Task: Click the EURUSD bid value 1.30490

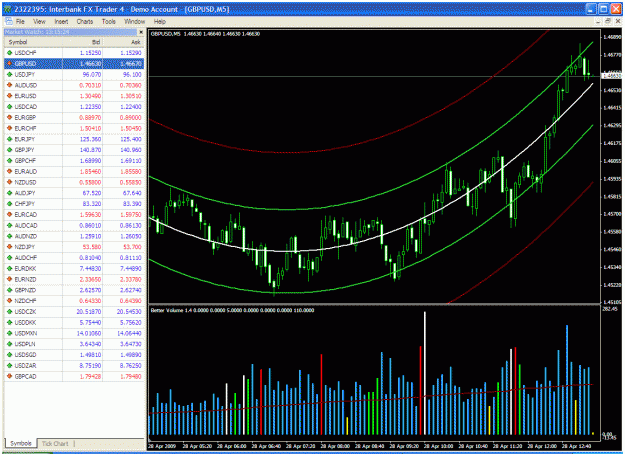Action: [x=90, y=96]
